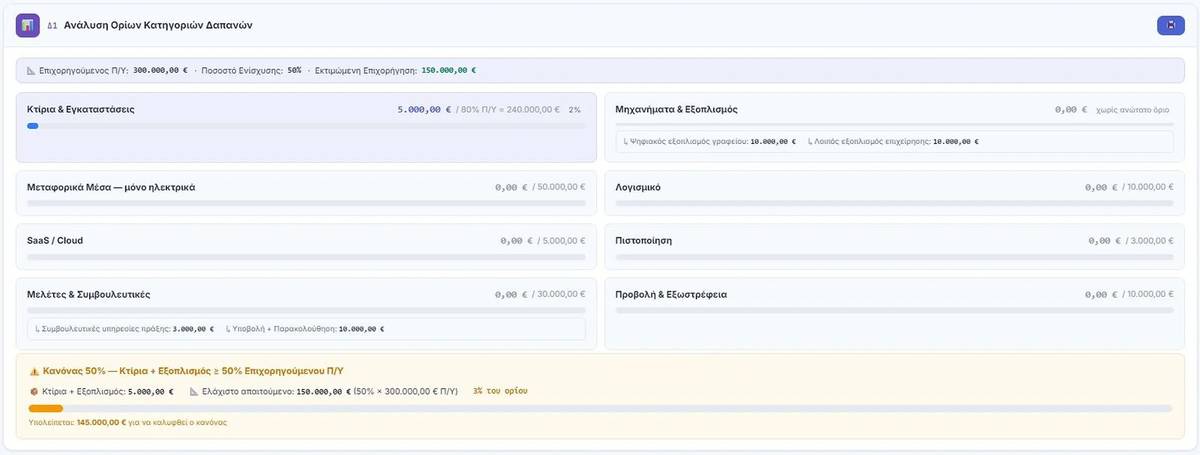The height and width of the screenshot is (455, 1200).
Task: Click the 3% του ορίου label
Action: pyautogui.click(x=500, y=390)
